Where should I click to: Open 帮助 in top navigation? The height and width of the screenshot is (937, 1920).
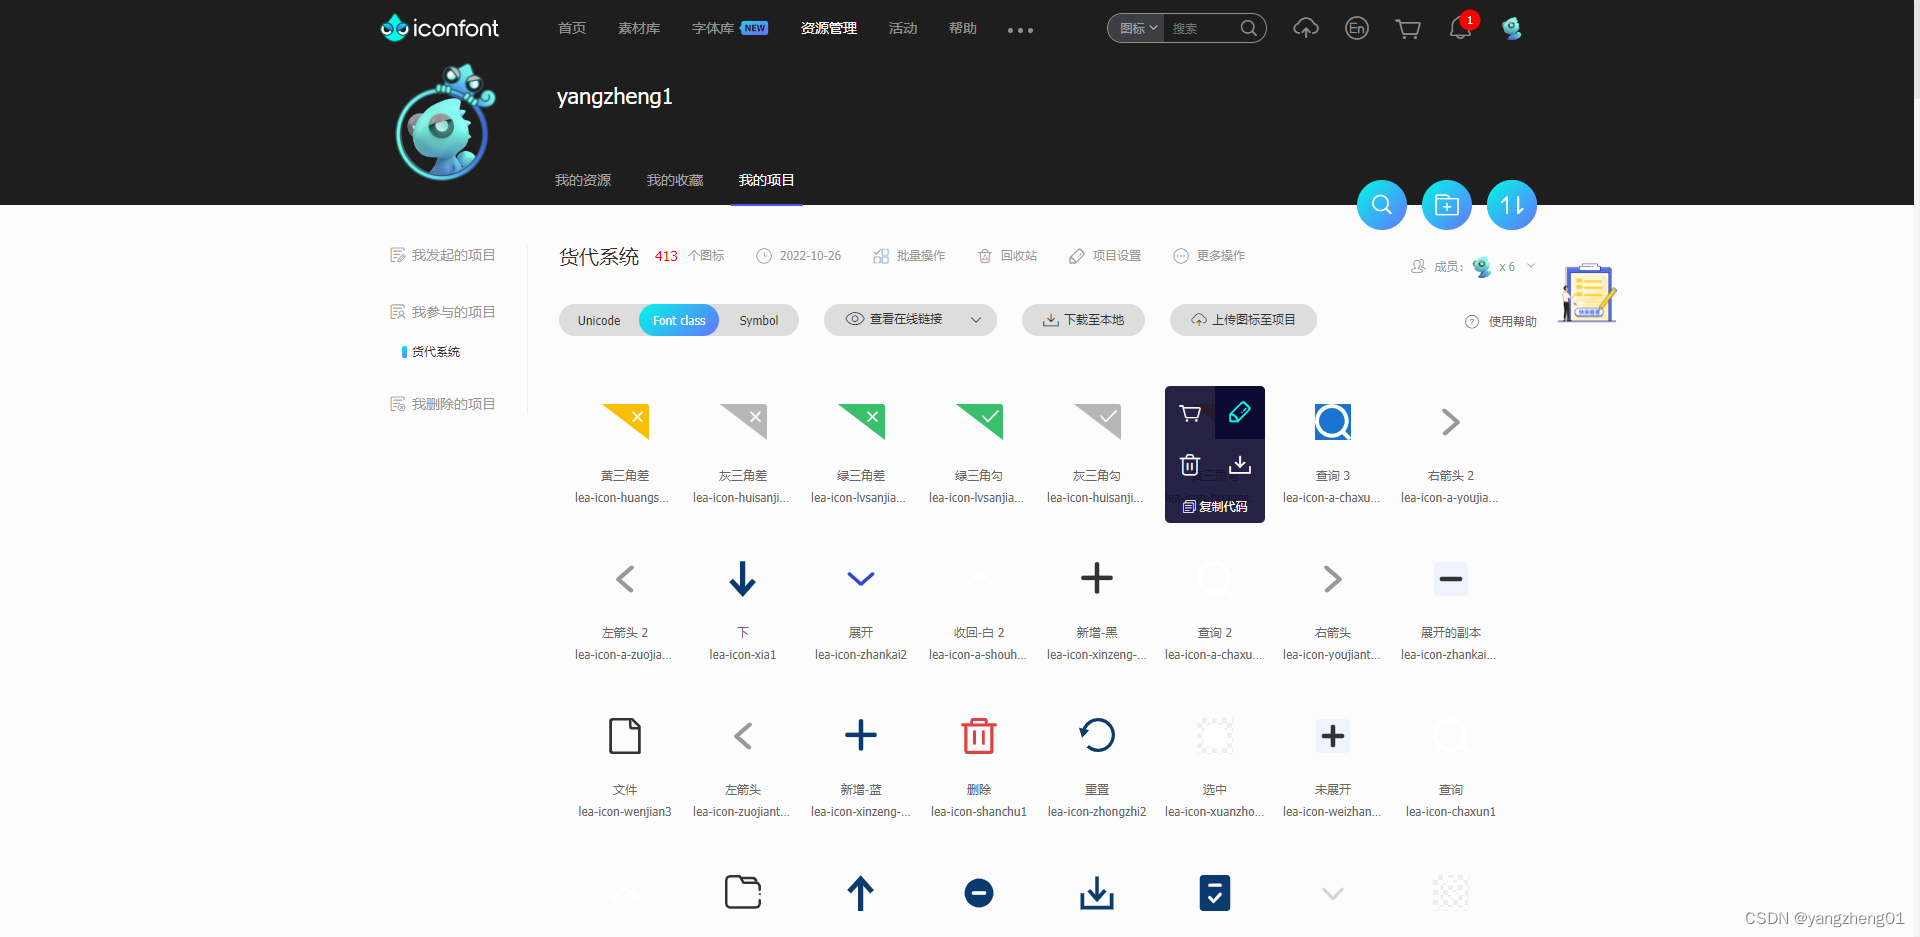click(963, 28)
